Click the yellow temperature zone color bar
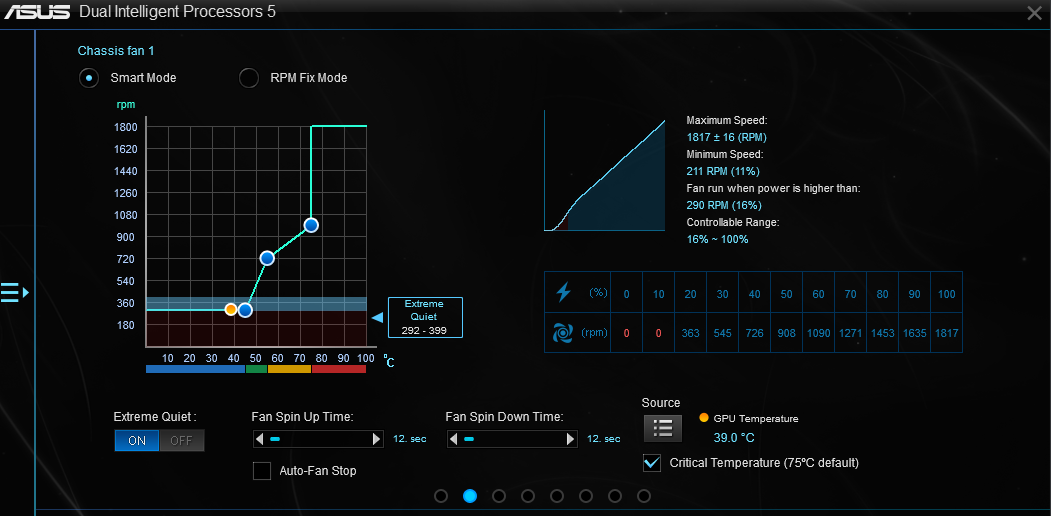This screenshot has width=1051, height=516. (x=290, y=369)
